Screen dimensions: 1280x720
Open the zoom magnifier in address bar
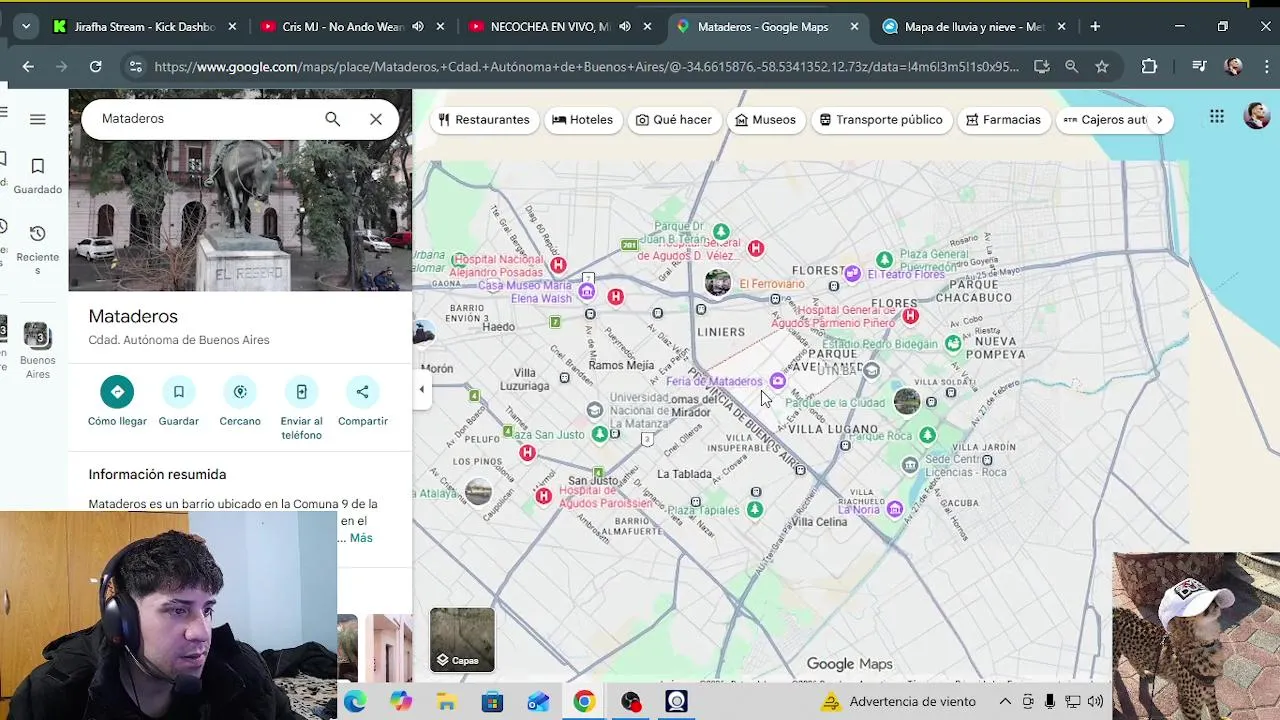(1071, 67)
